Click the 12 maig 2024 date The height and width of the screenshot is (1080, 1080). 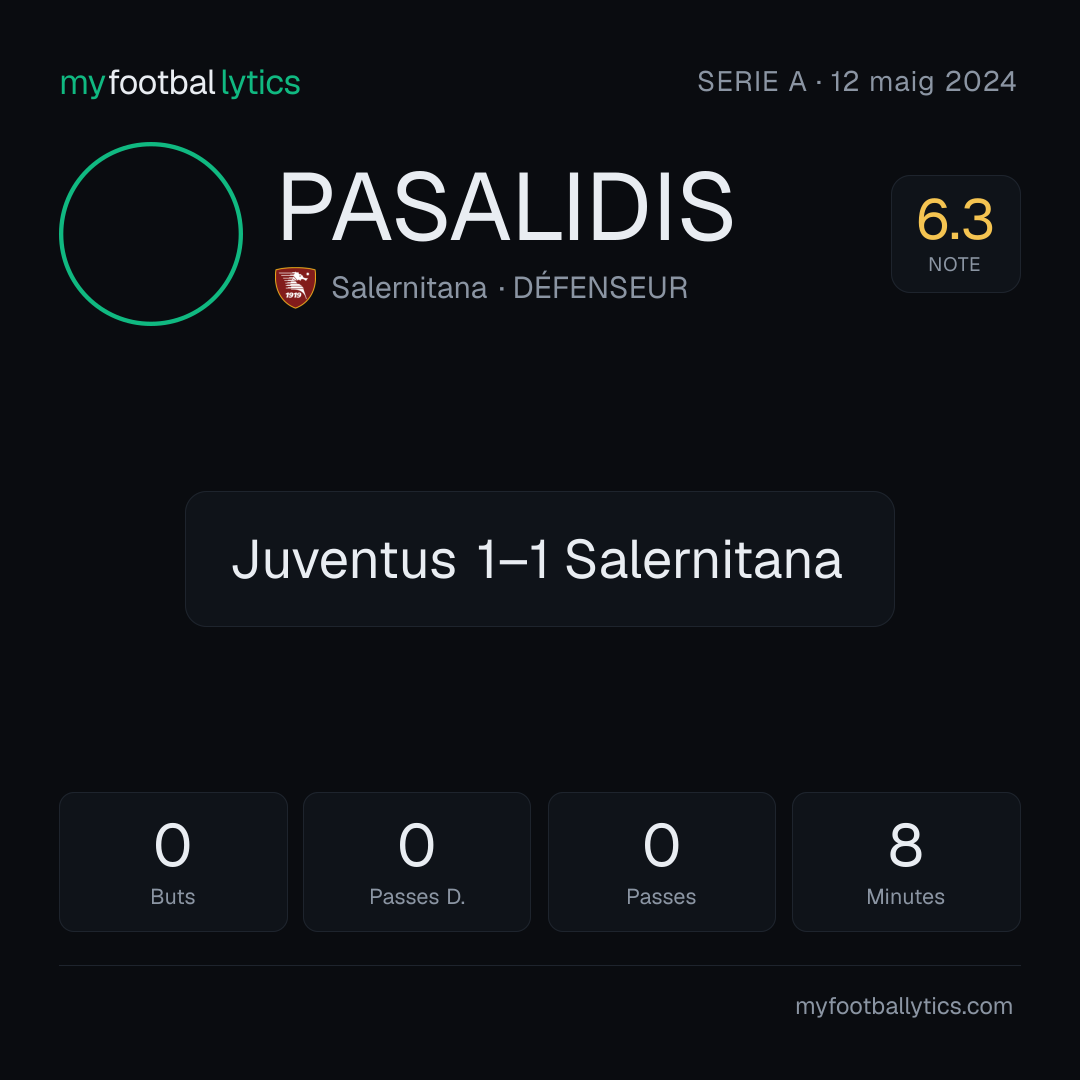[923, 82]
